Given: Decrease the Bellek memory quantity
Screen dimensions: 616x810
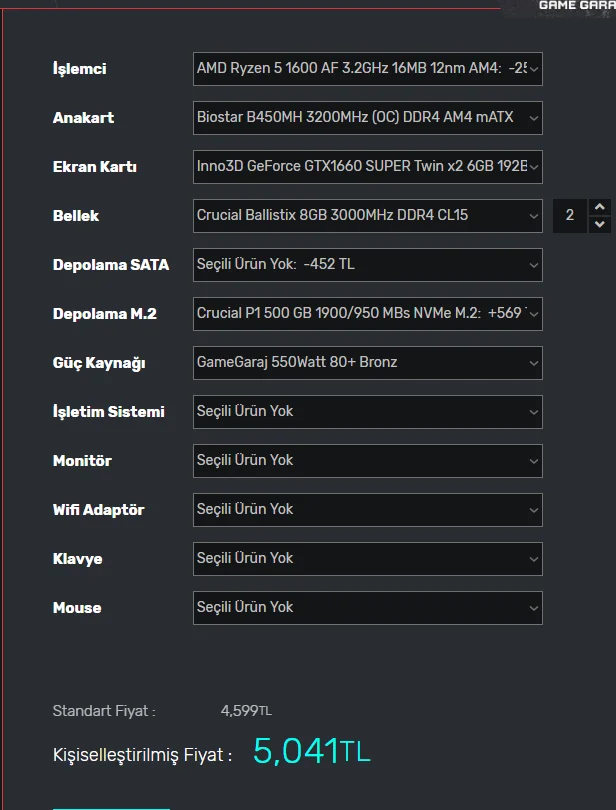Looking at the screenshot, I should (601, 223).
